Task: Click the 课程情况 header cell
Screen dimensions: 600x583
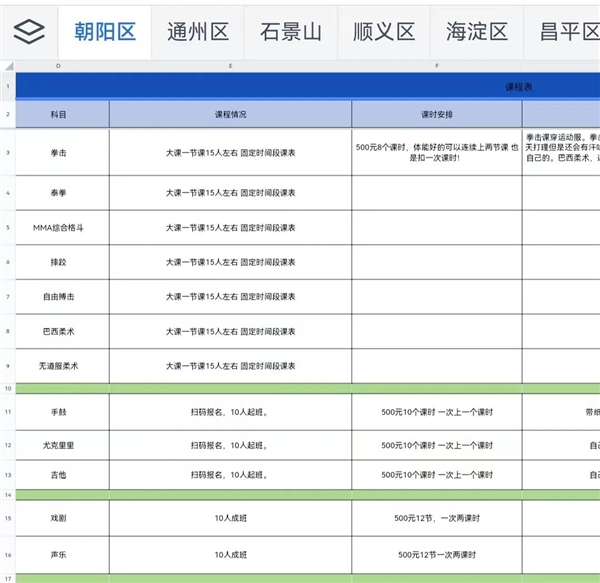Action: 230,114
